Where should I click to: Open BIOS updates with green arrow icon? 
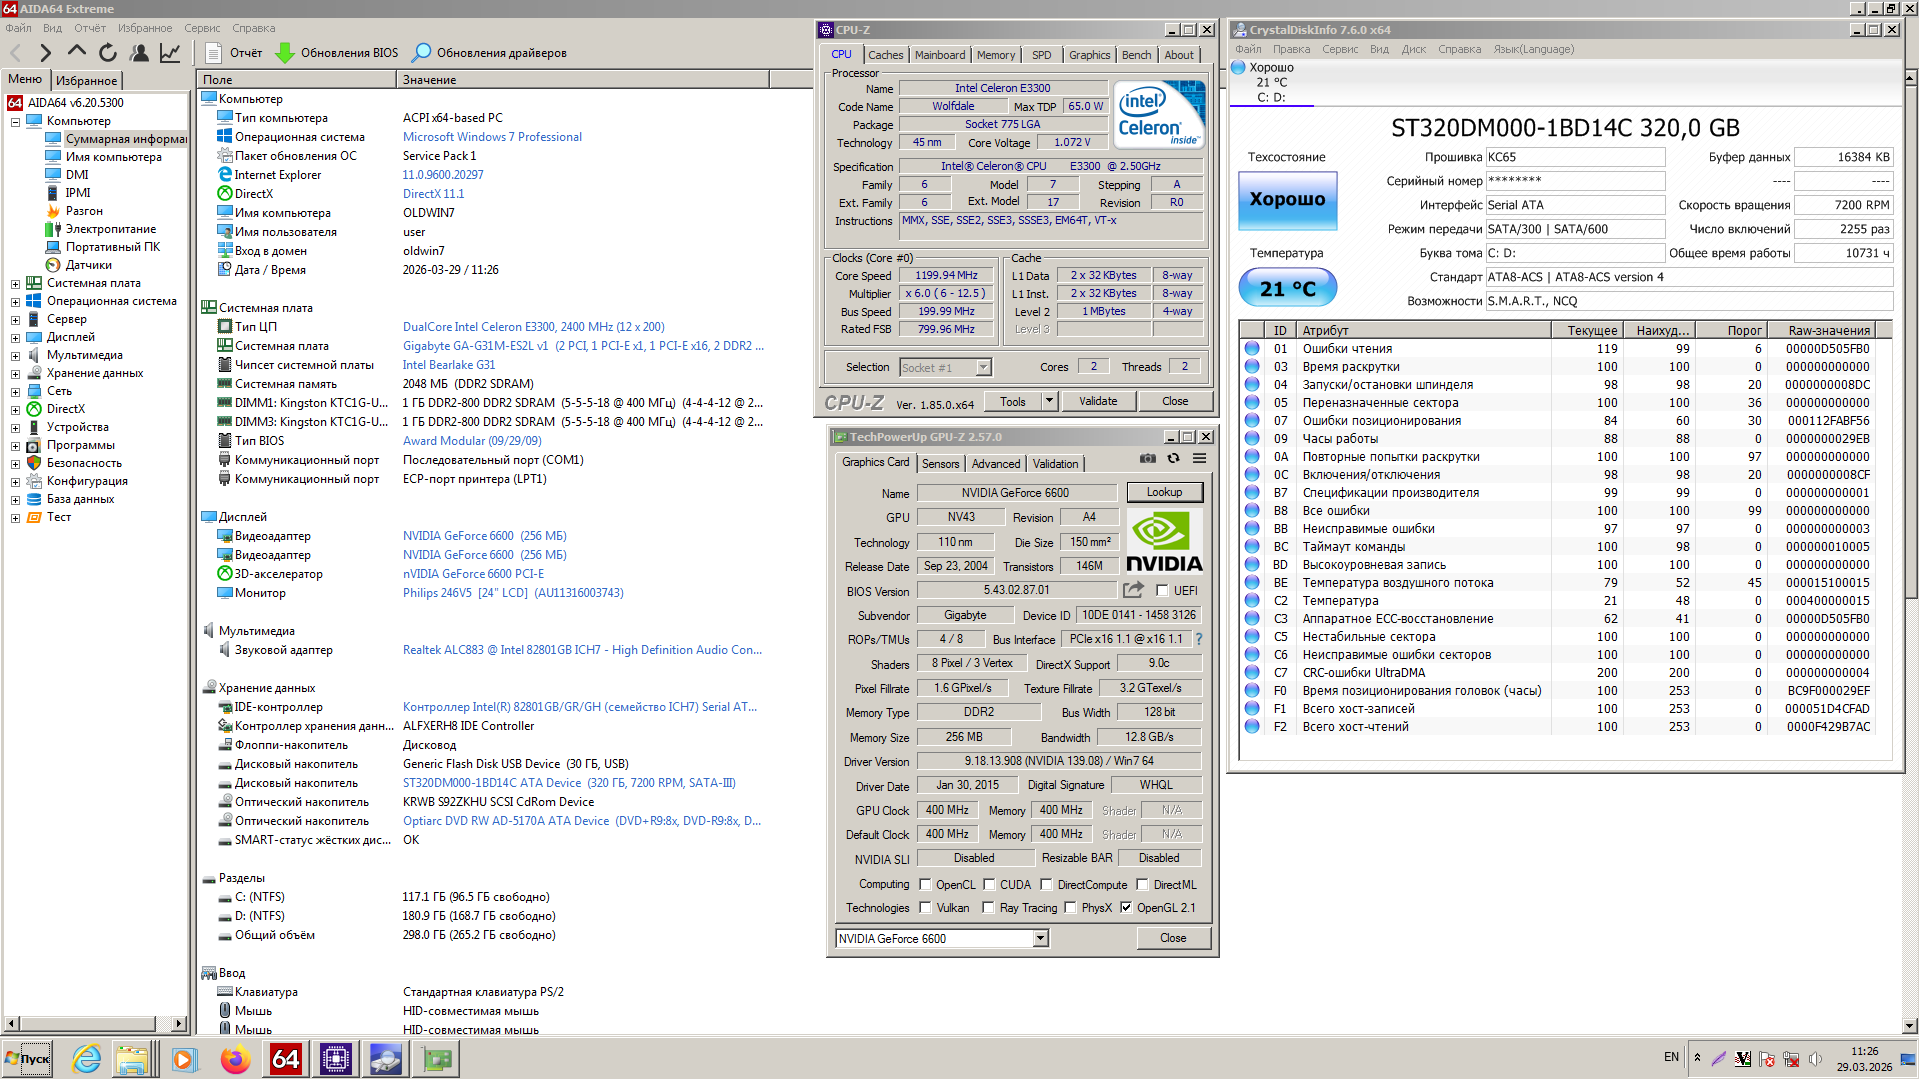point(285,53)
